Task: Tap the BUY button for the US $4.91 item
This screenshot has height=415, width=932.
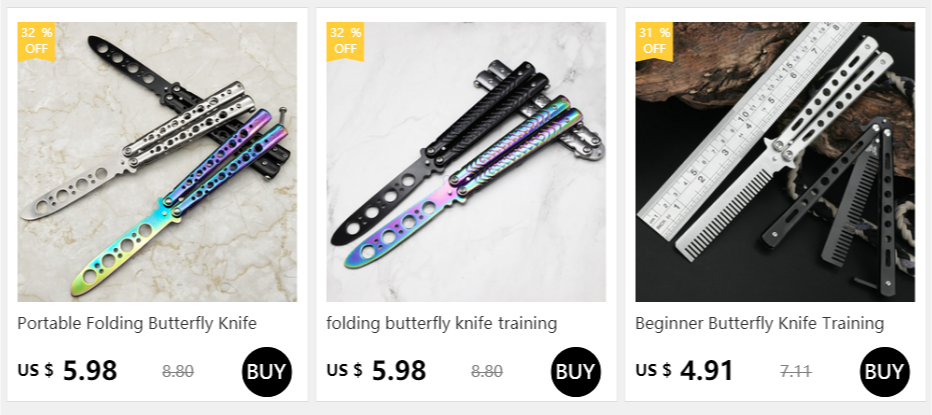Action: coord(885,372)
